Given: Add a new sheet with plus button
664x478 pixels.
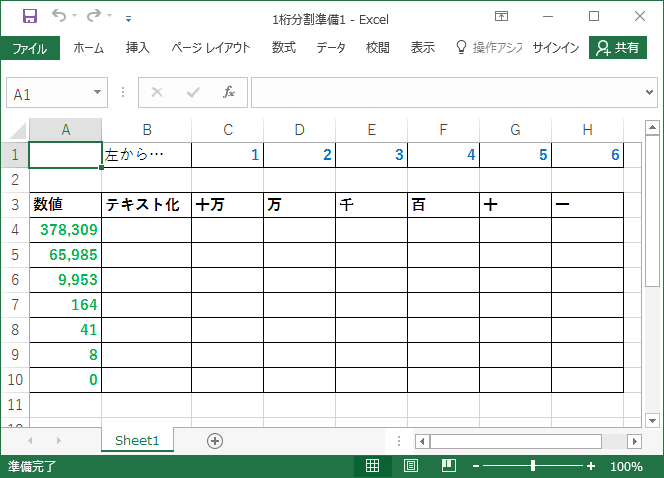Looking at the screenshot, I should [215, 441].
